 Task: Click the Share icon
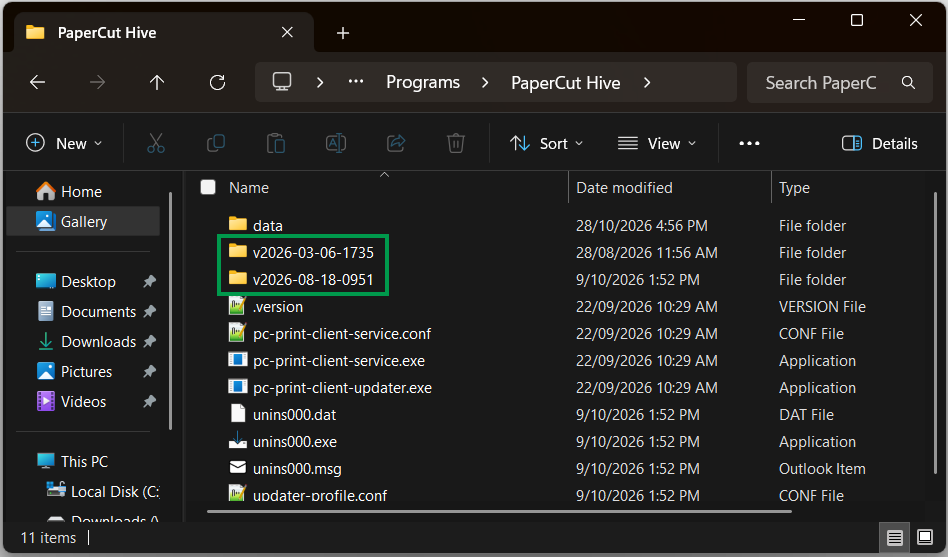tap(396, 143)
